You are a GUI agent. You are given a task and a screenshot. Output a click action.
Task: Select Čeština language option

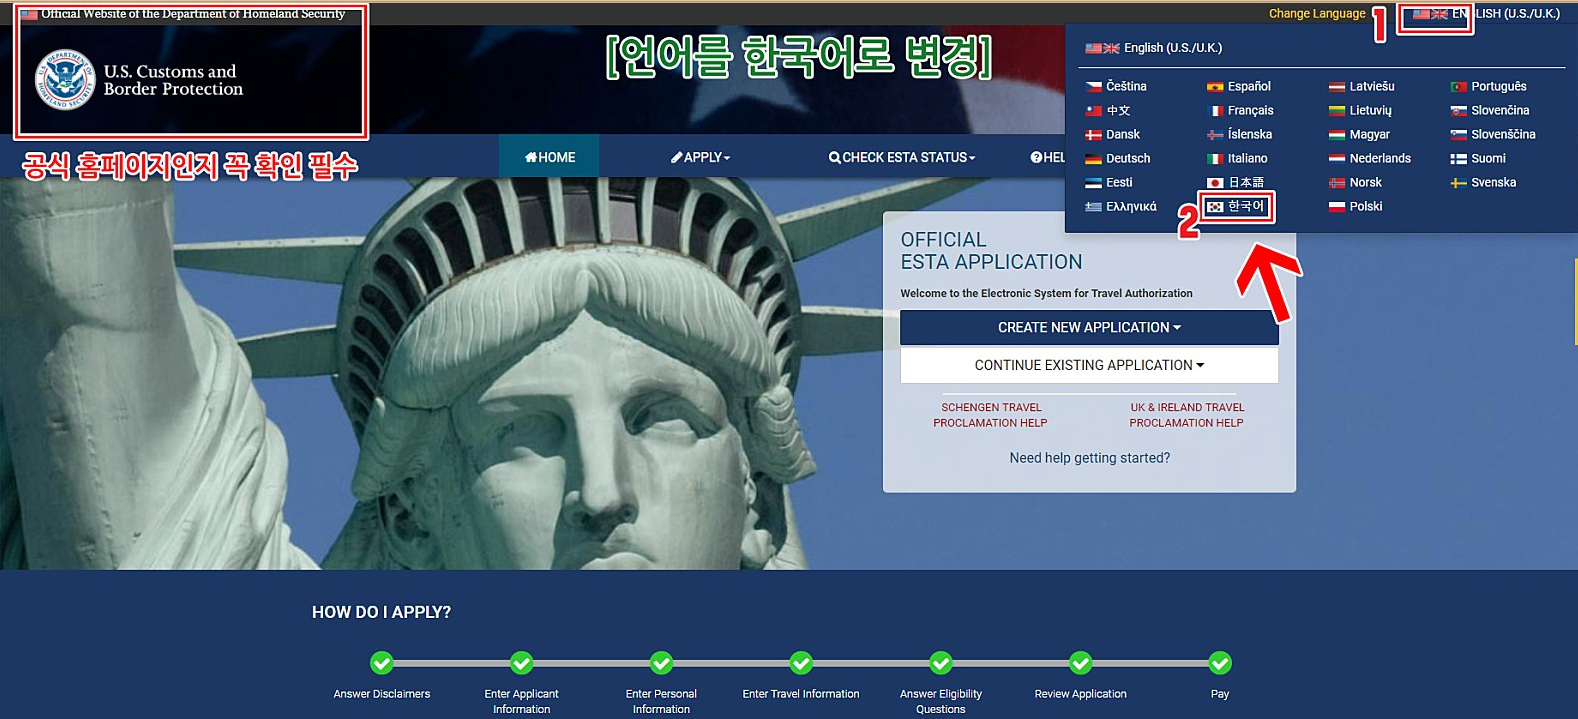coord(1117,86)
